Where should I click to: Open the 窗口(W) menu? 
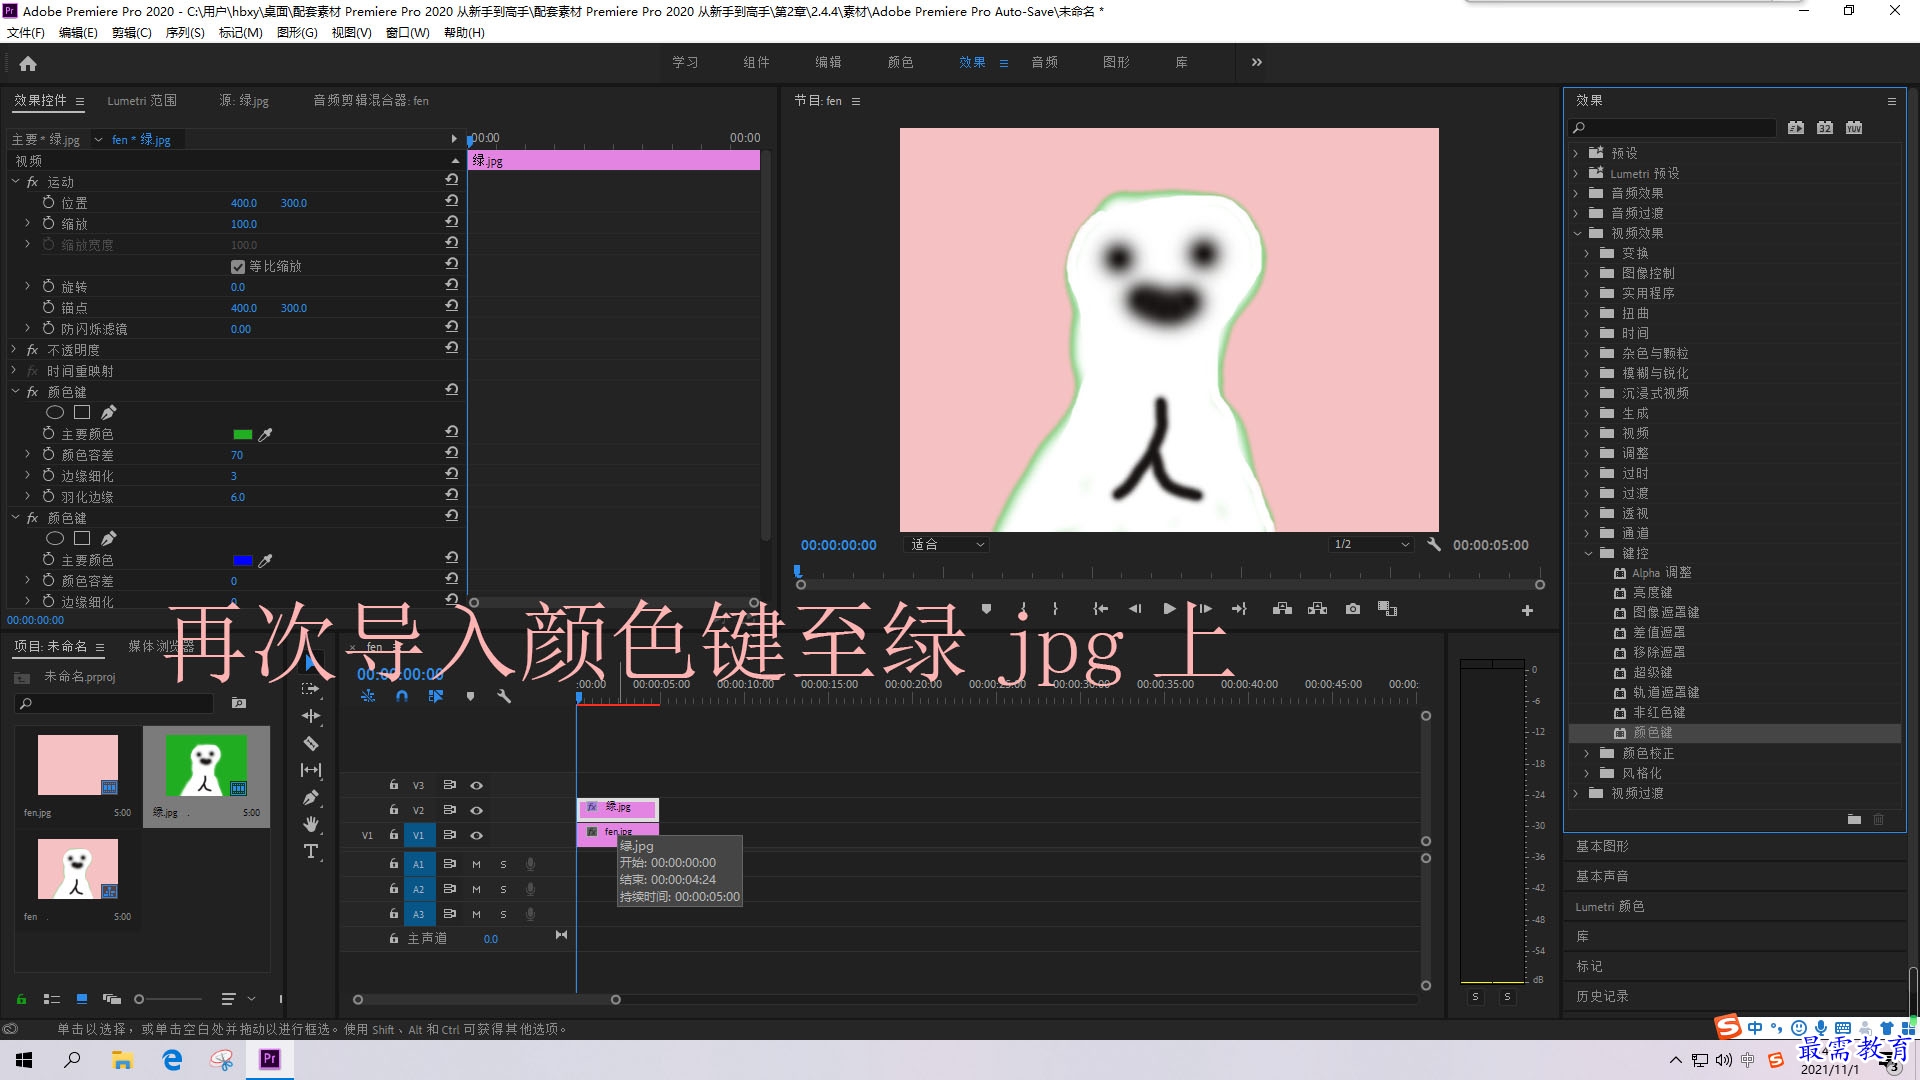[408, 33]
